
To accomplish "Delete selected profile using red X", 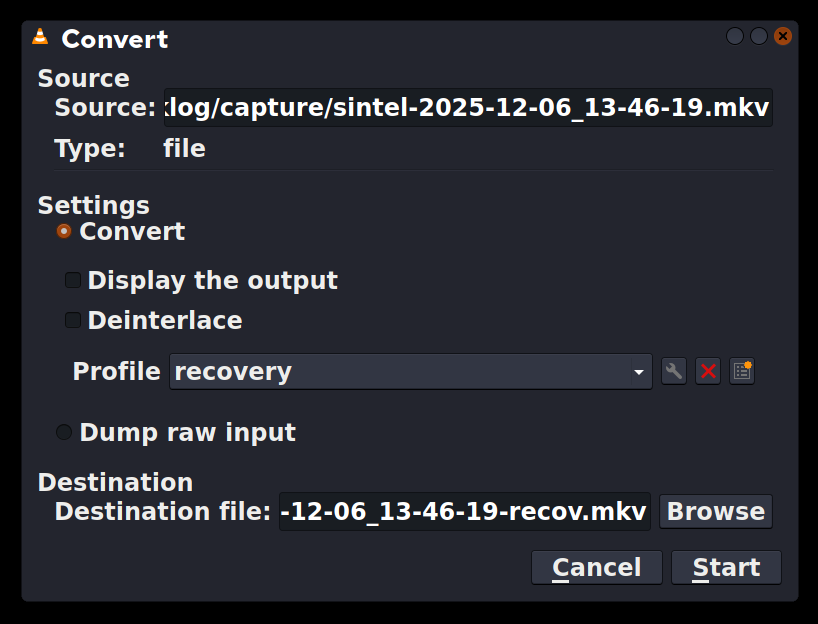I will pyautogui.click(x=708, y=371).
